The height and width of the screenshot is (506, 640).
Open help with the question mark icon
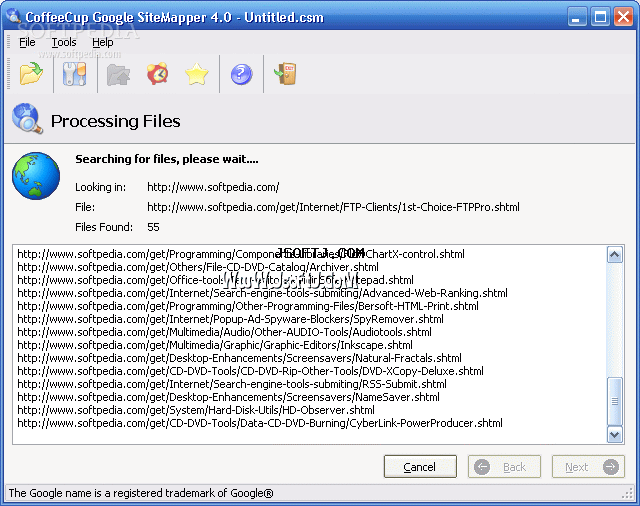click(x=241, y=74)
